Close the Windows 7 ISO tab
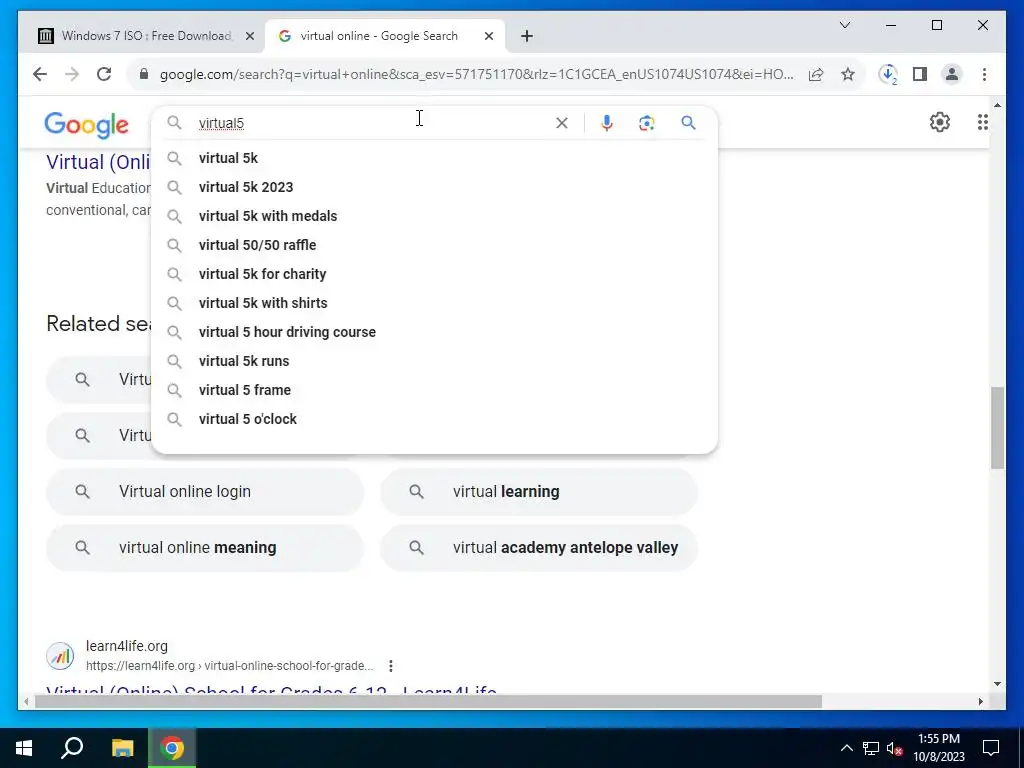The height and width of the screenshot is (768, 1024). 249,37
